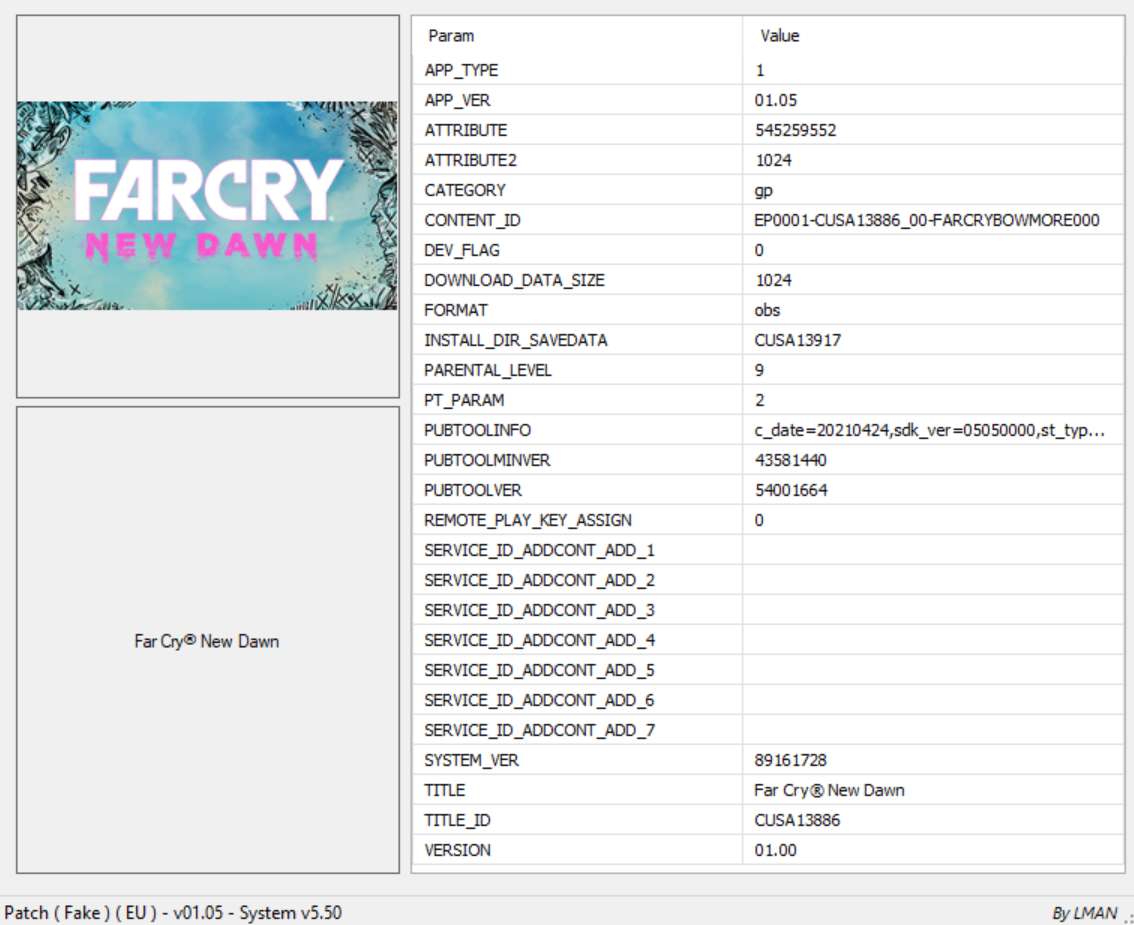The image size is (1134, 925).
Task: Click the Far Cry New Dawn cover thumbnail
Action: click(x=208, y=205)
